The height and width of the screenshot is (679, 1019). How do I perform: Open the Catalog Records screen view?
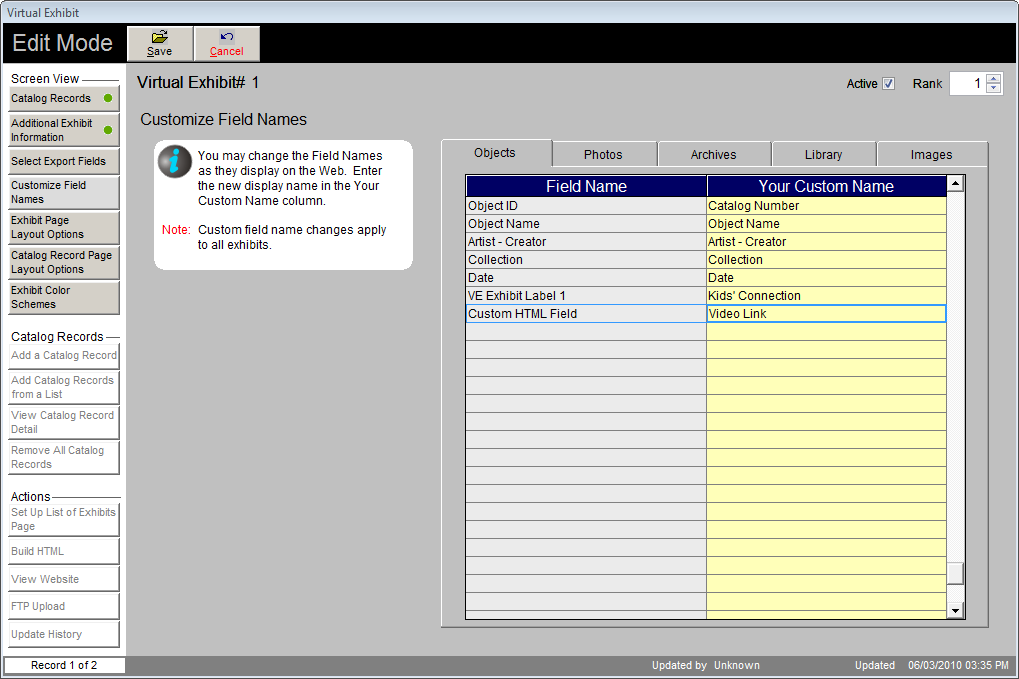[64, 99]
